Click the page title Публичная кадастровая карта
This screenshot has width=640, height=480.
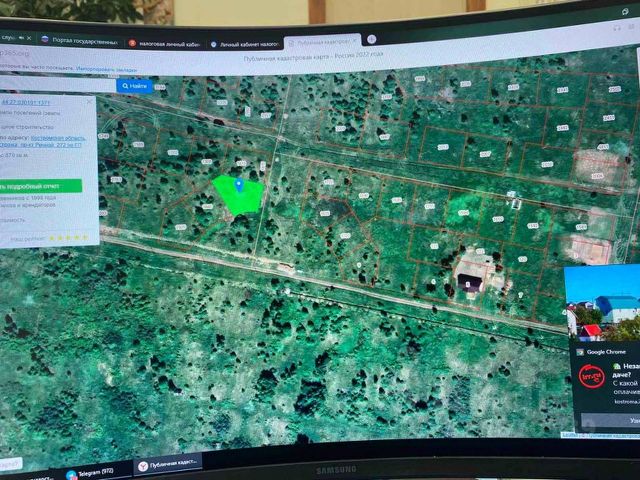[313, 57]
